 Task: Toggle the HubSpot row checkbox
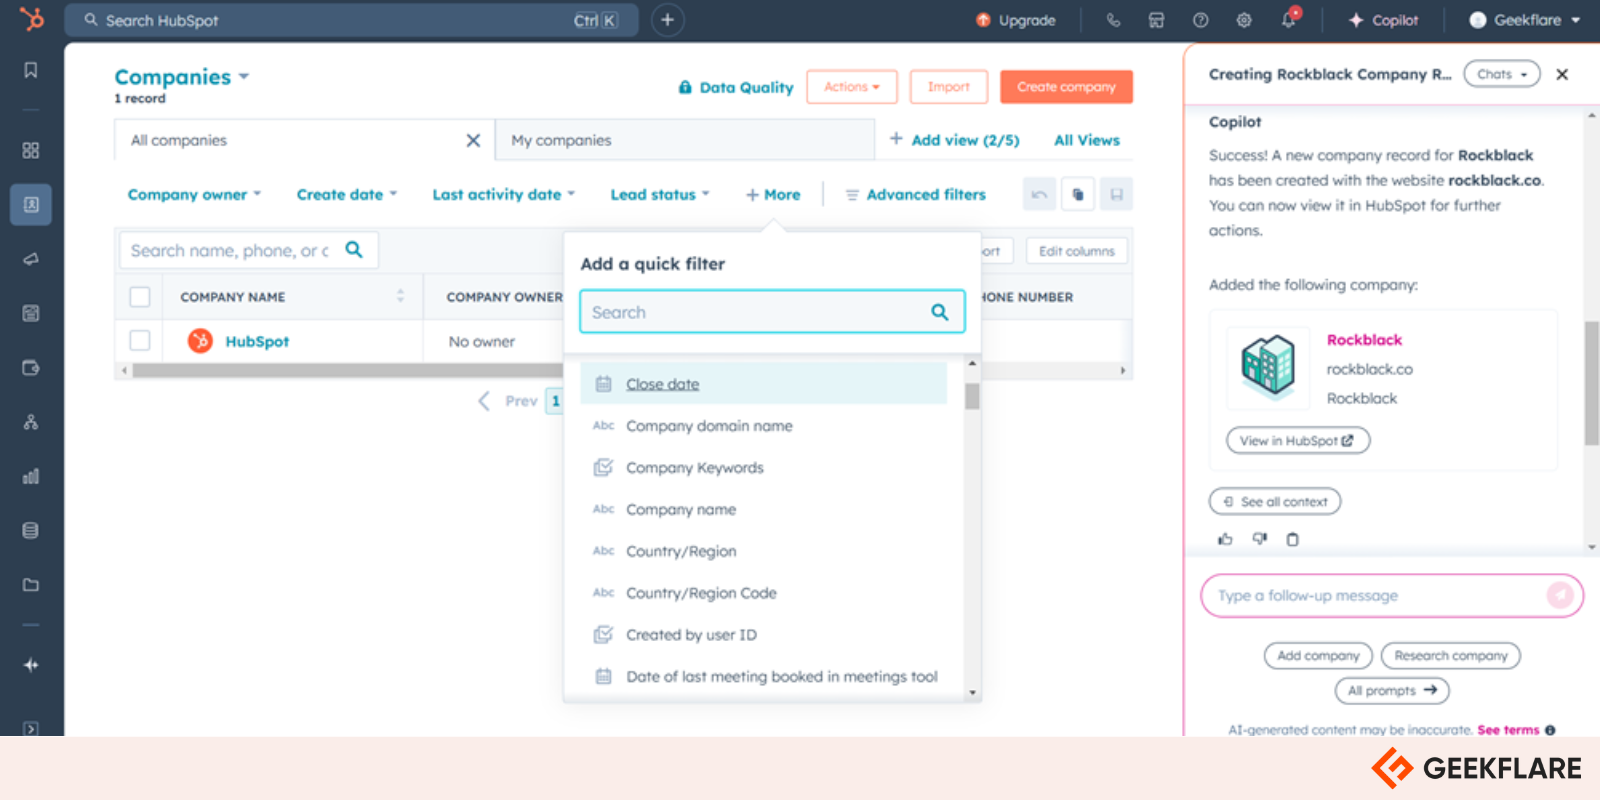tap(140, 341)
